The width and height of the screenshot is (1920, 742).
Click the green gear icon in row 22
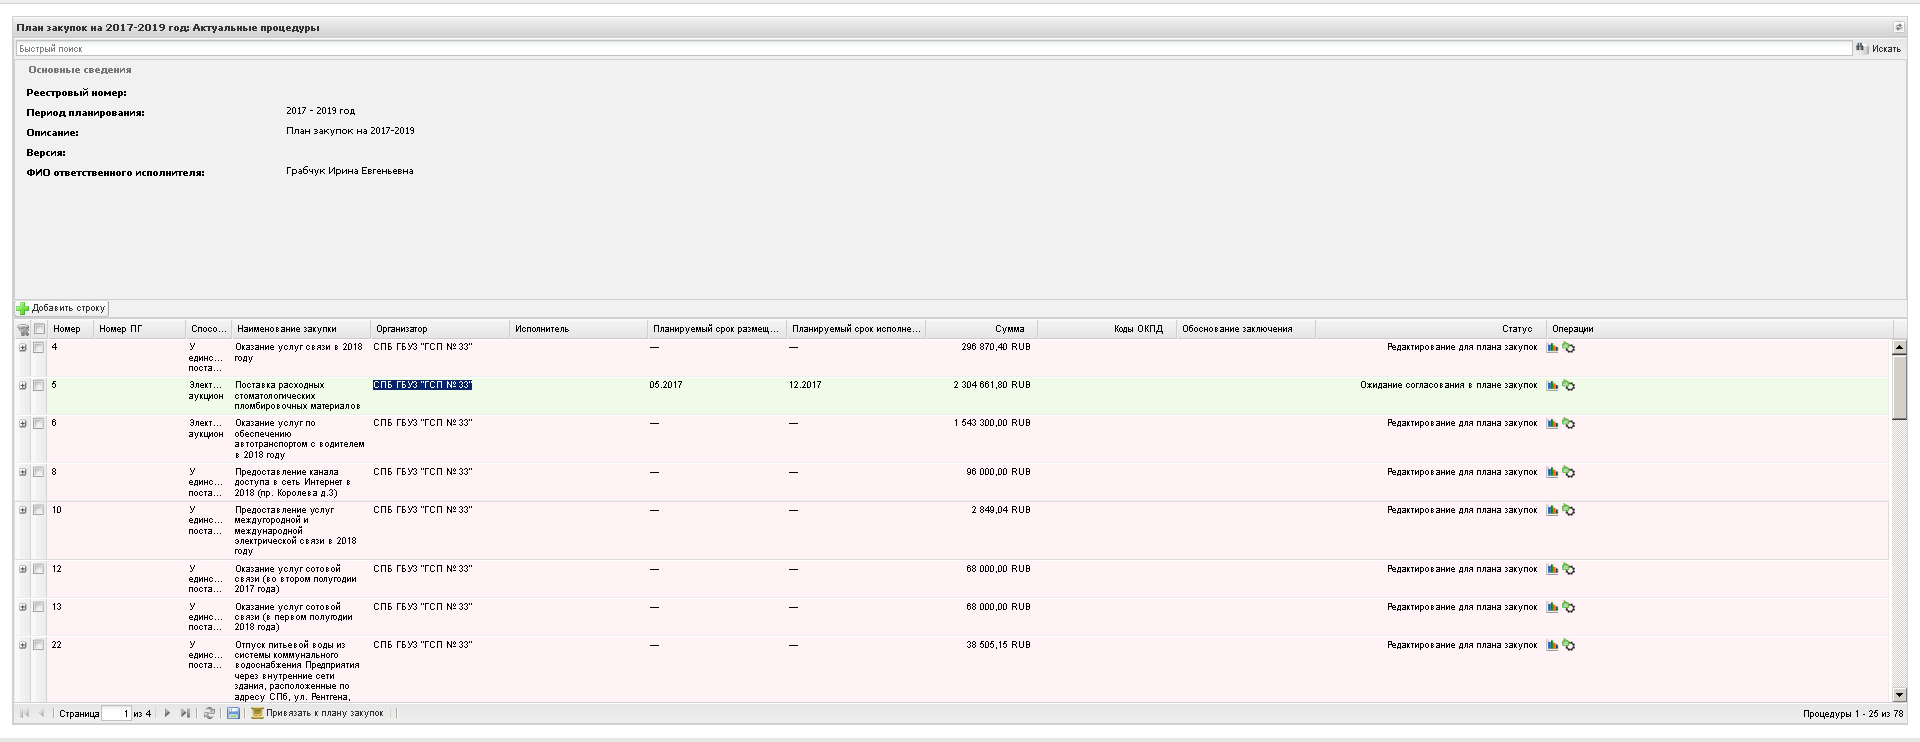1568,646
